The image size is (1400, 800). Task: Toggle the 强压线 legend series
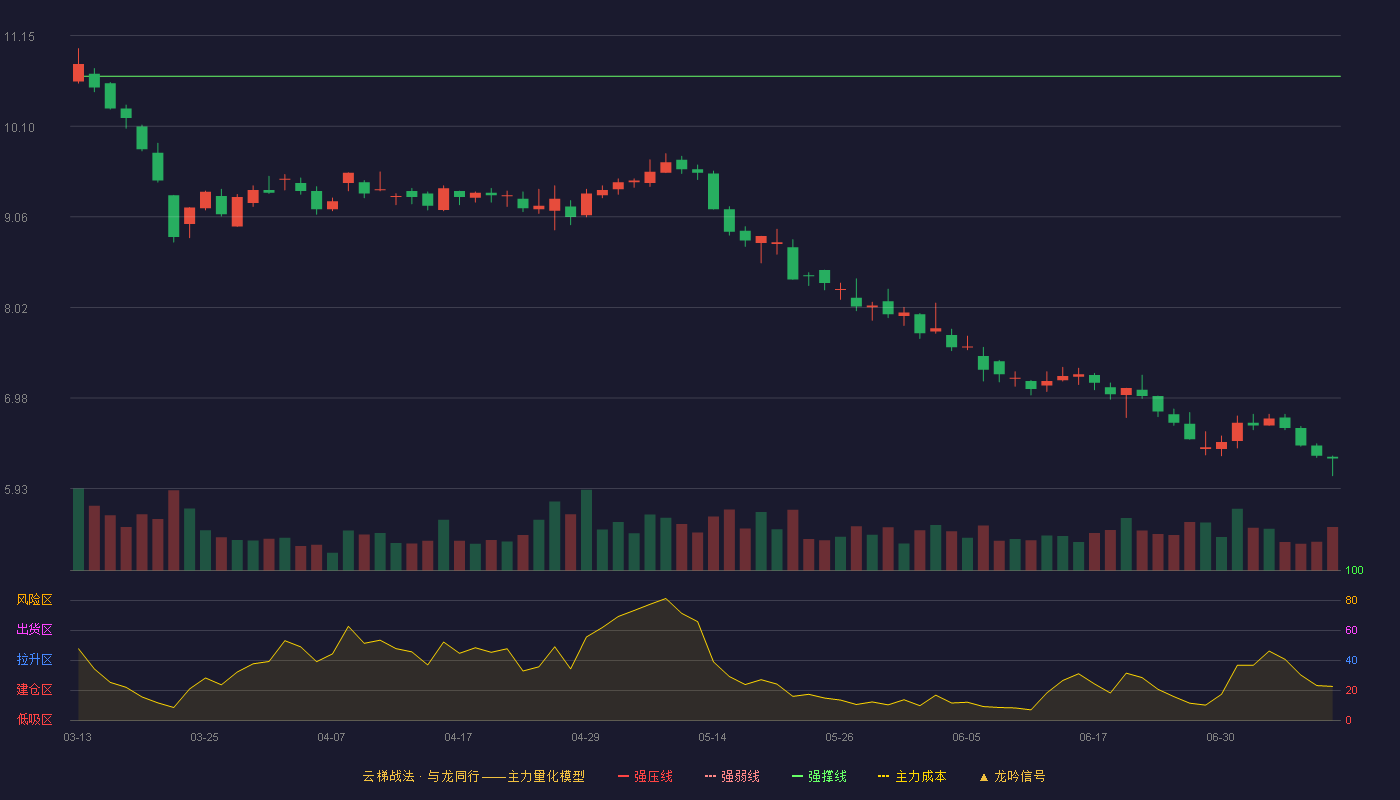[645, 776]
